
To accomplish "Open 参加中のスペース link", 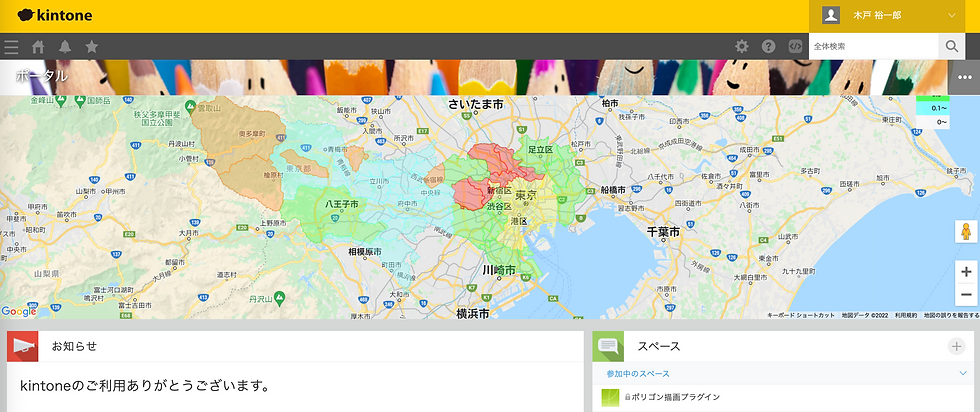I will [638, 373].
